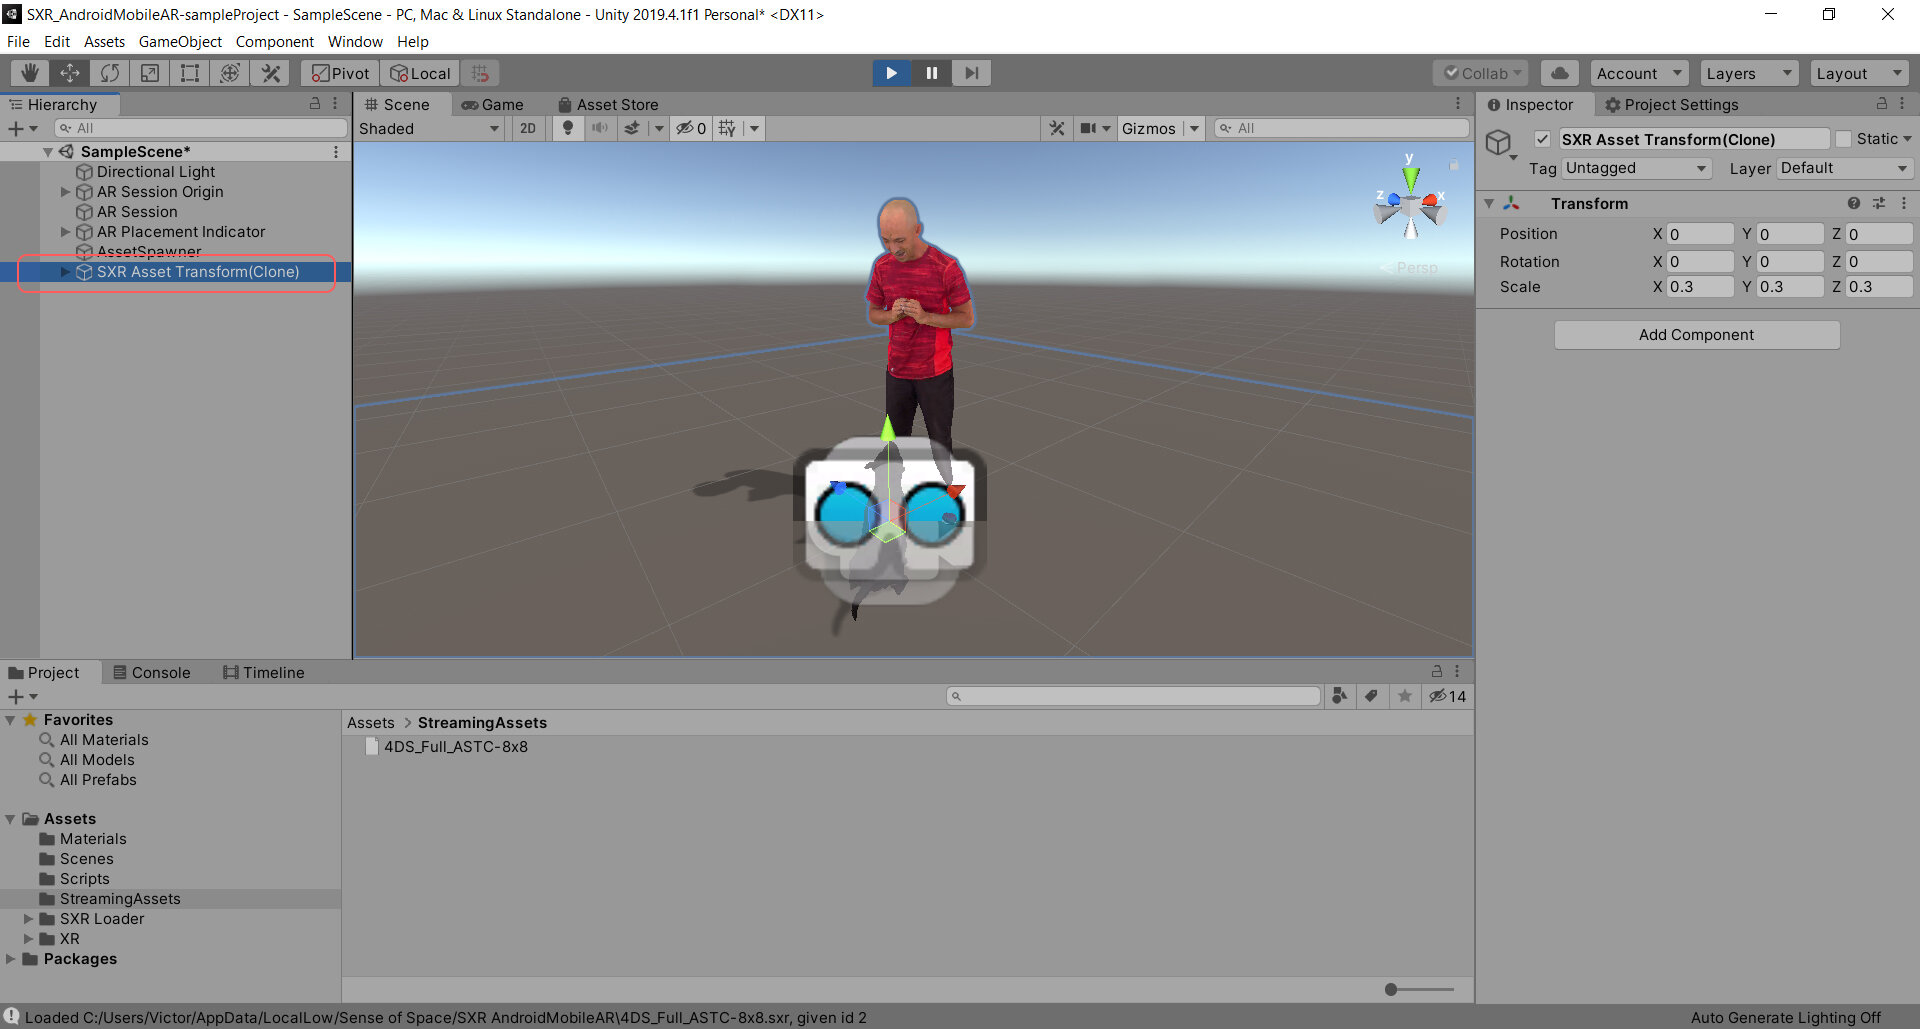
Task: Toggle scene lighting bulb icon
Action: pyautogui.click(x=568, y=128)
